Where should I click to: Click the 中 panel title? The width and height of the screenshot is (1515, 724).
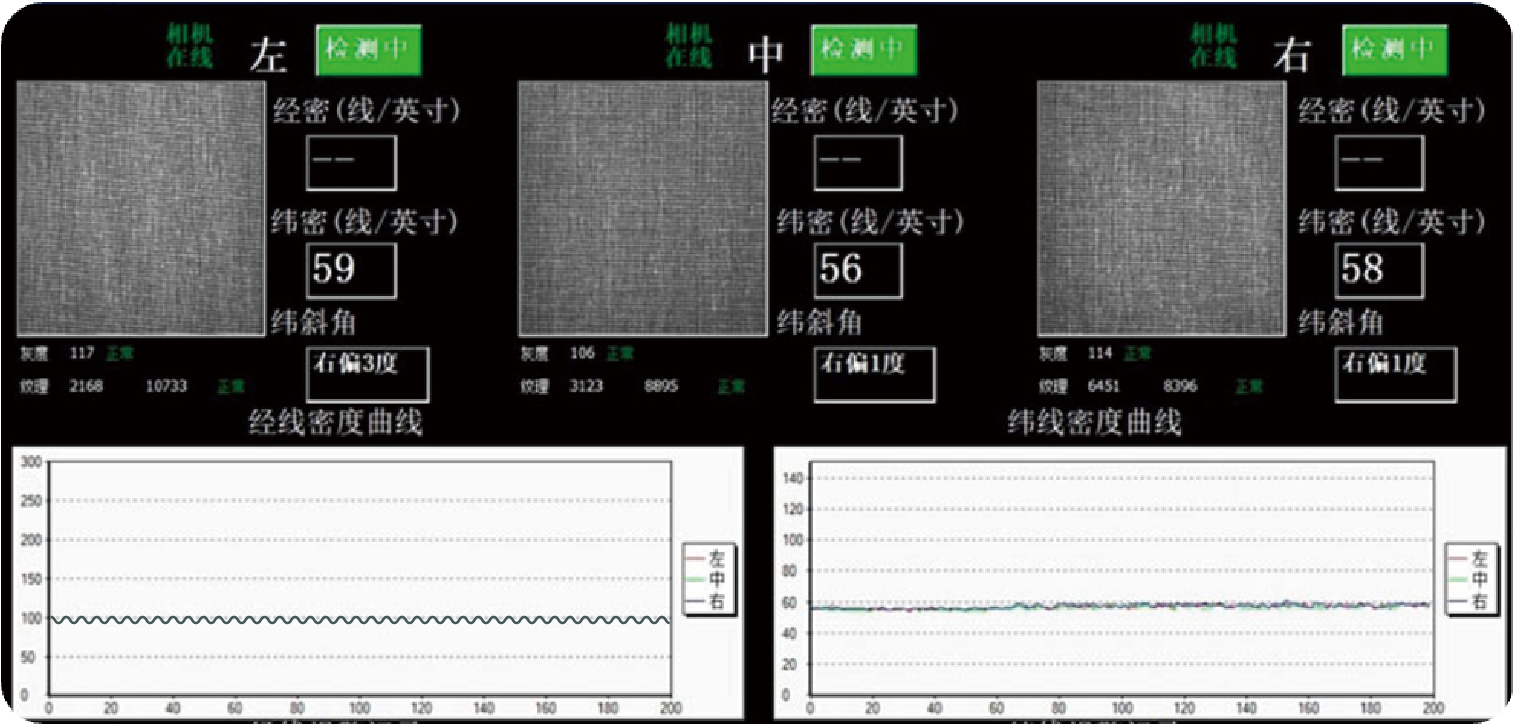point(766,54)
